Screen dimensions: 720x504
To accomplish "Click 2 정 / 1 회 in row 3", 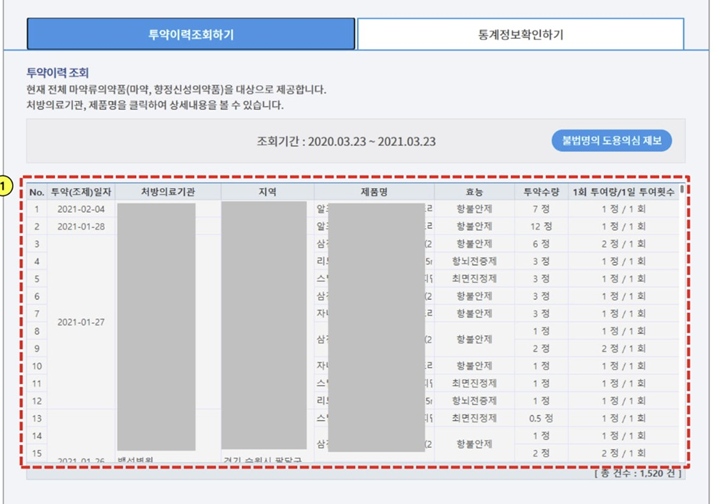I will point(624,244).
